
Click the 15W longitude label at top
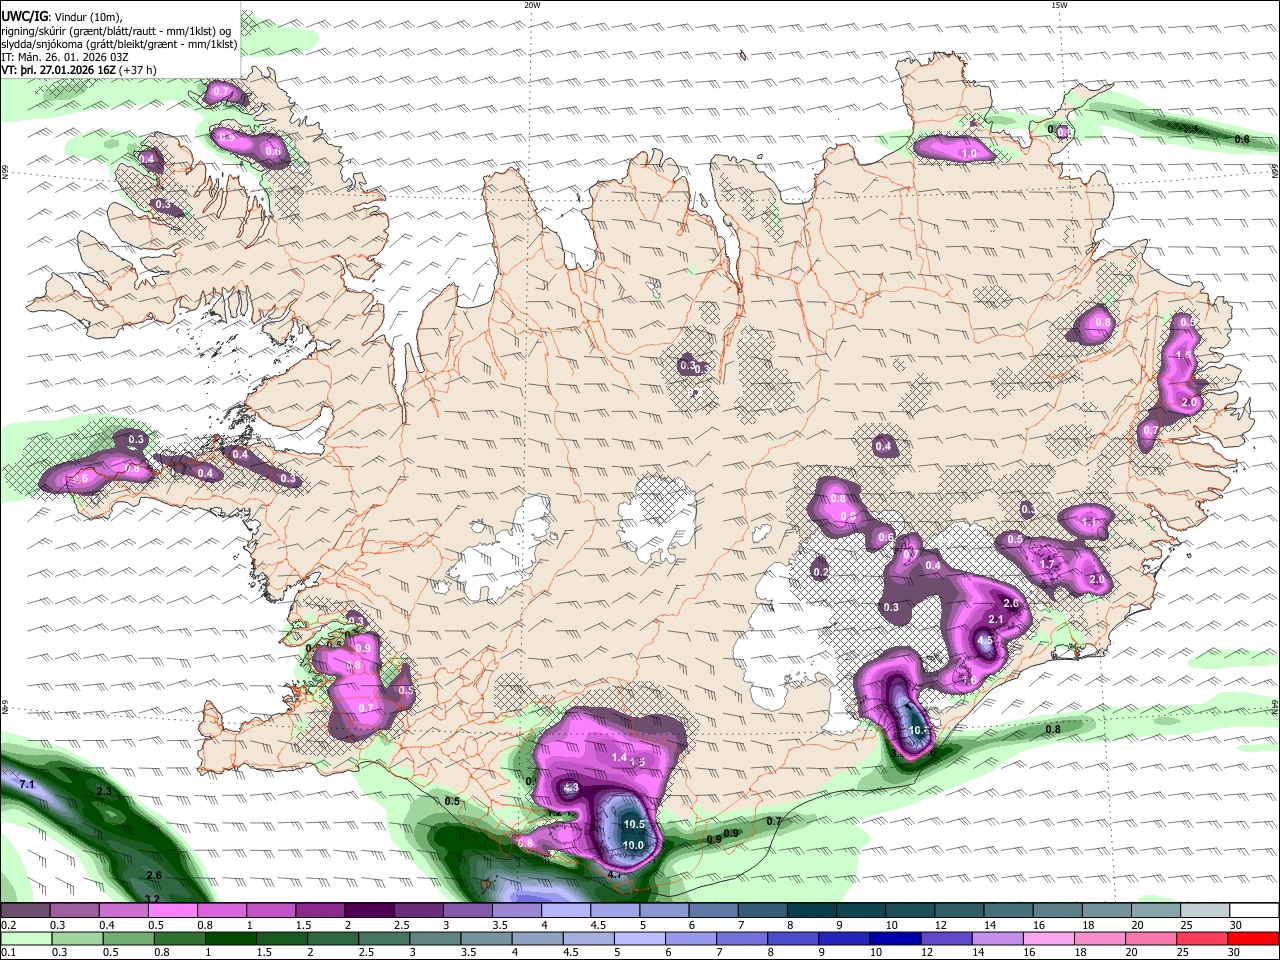tap(1059, 5)
